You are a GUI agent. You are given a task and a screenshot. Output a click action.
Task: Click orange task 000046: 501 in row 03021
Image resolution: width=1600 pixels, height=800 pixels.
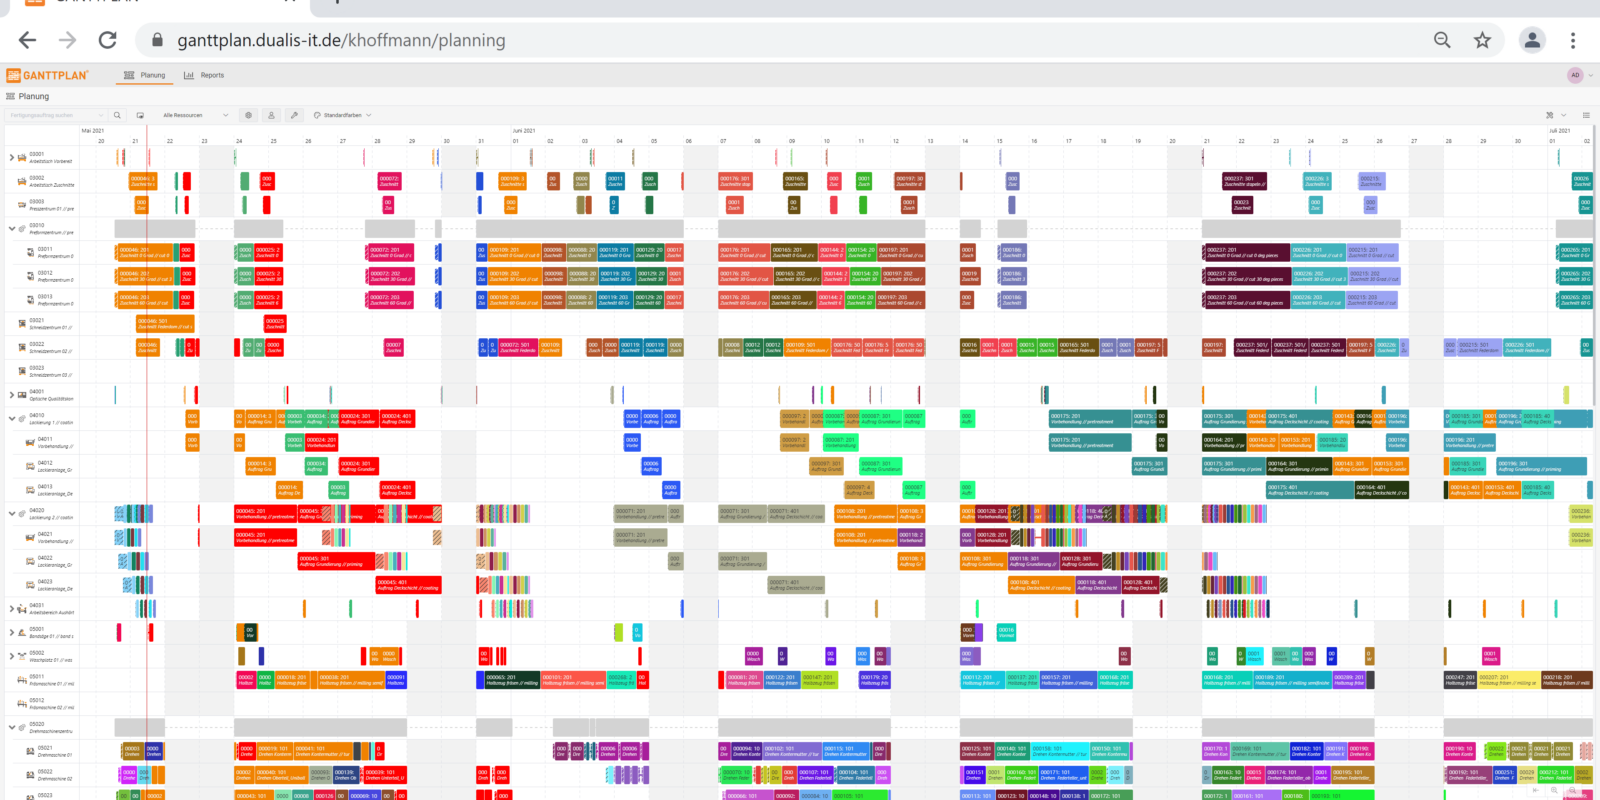(x=165, y=323)
